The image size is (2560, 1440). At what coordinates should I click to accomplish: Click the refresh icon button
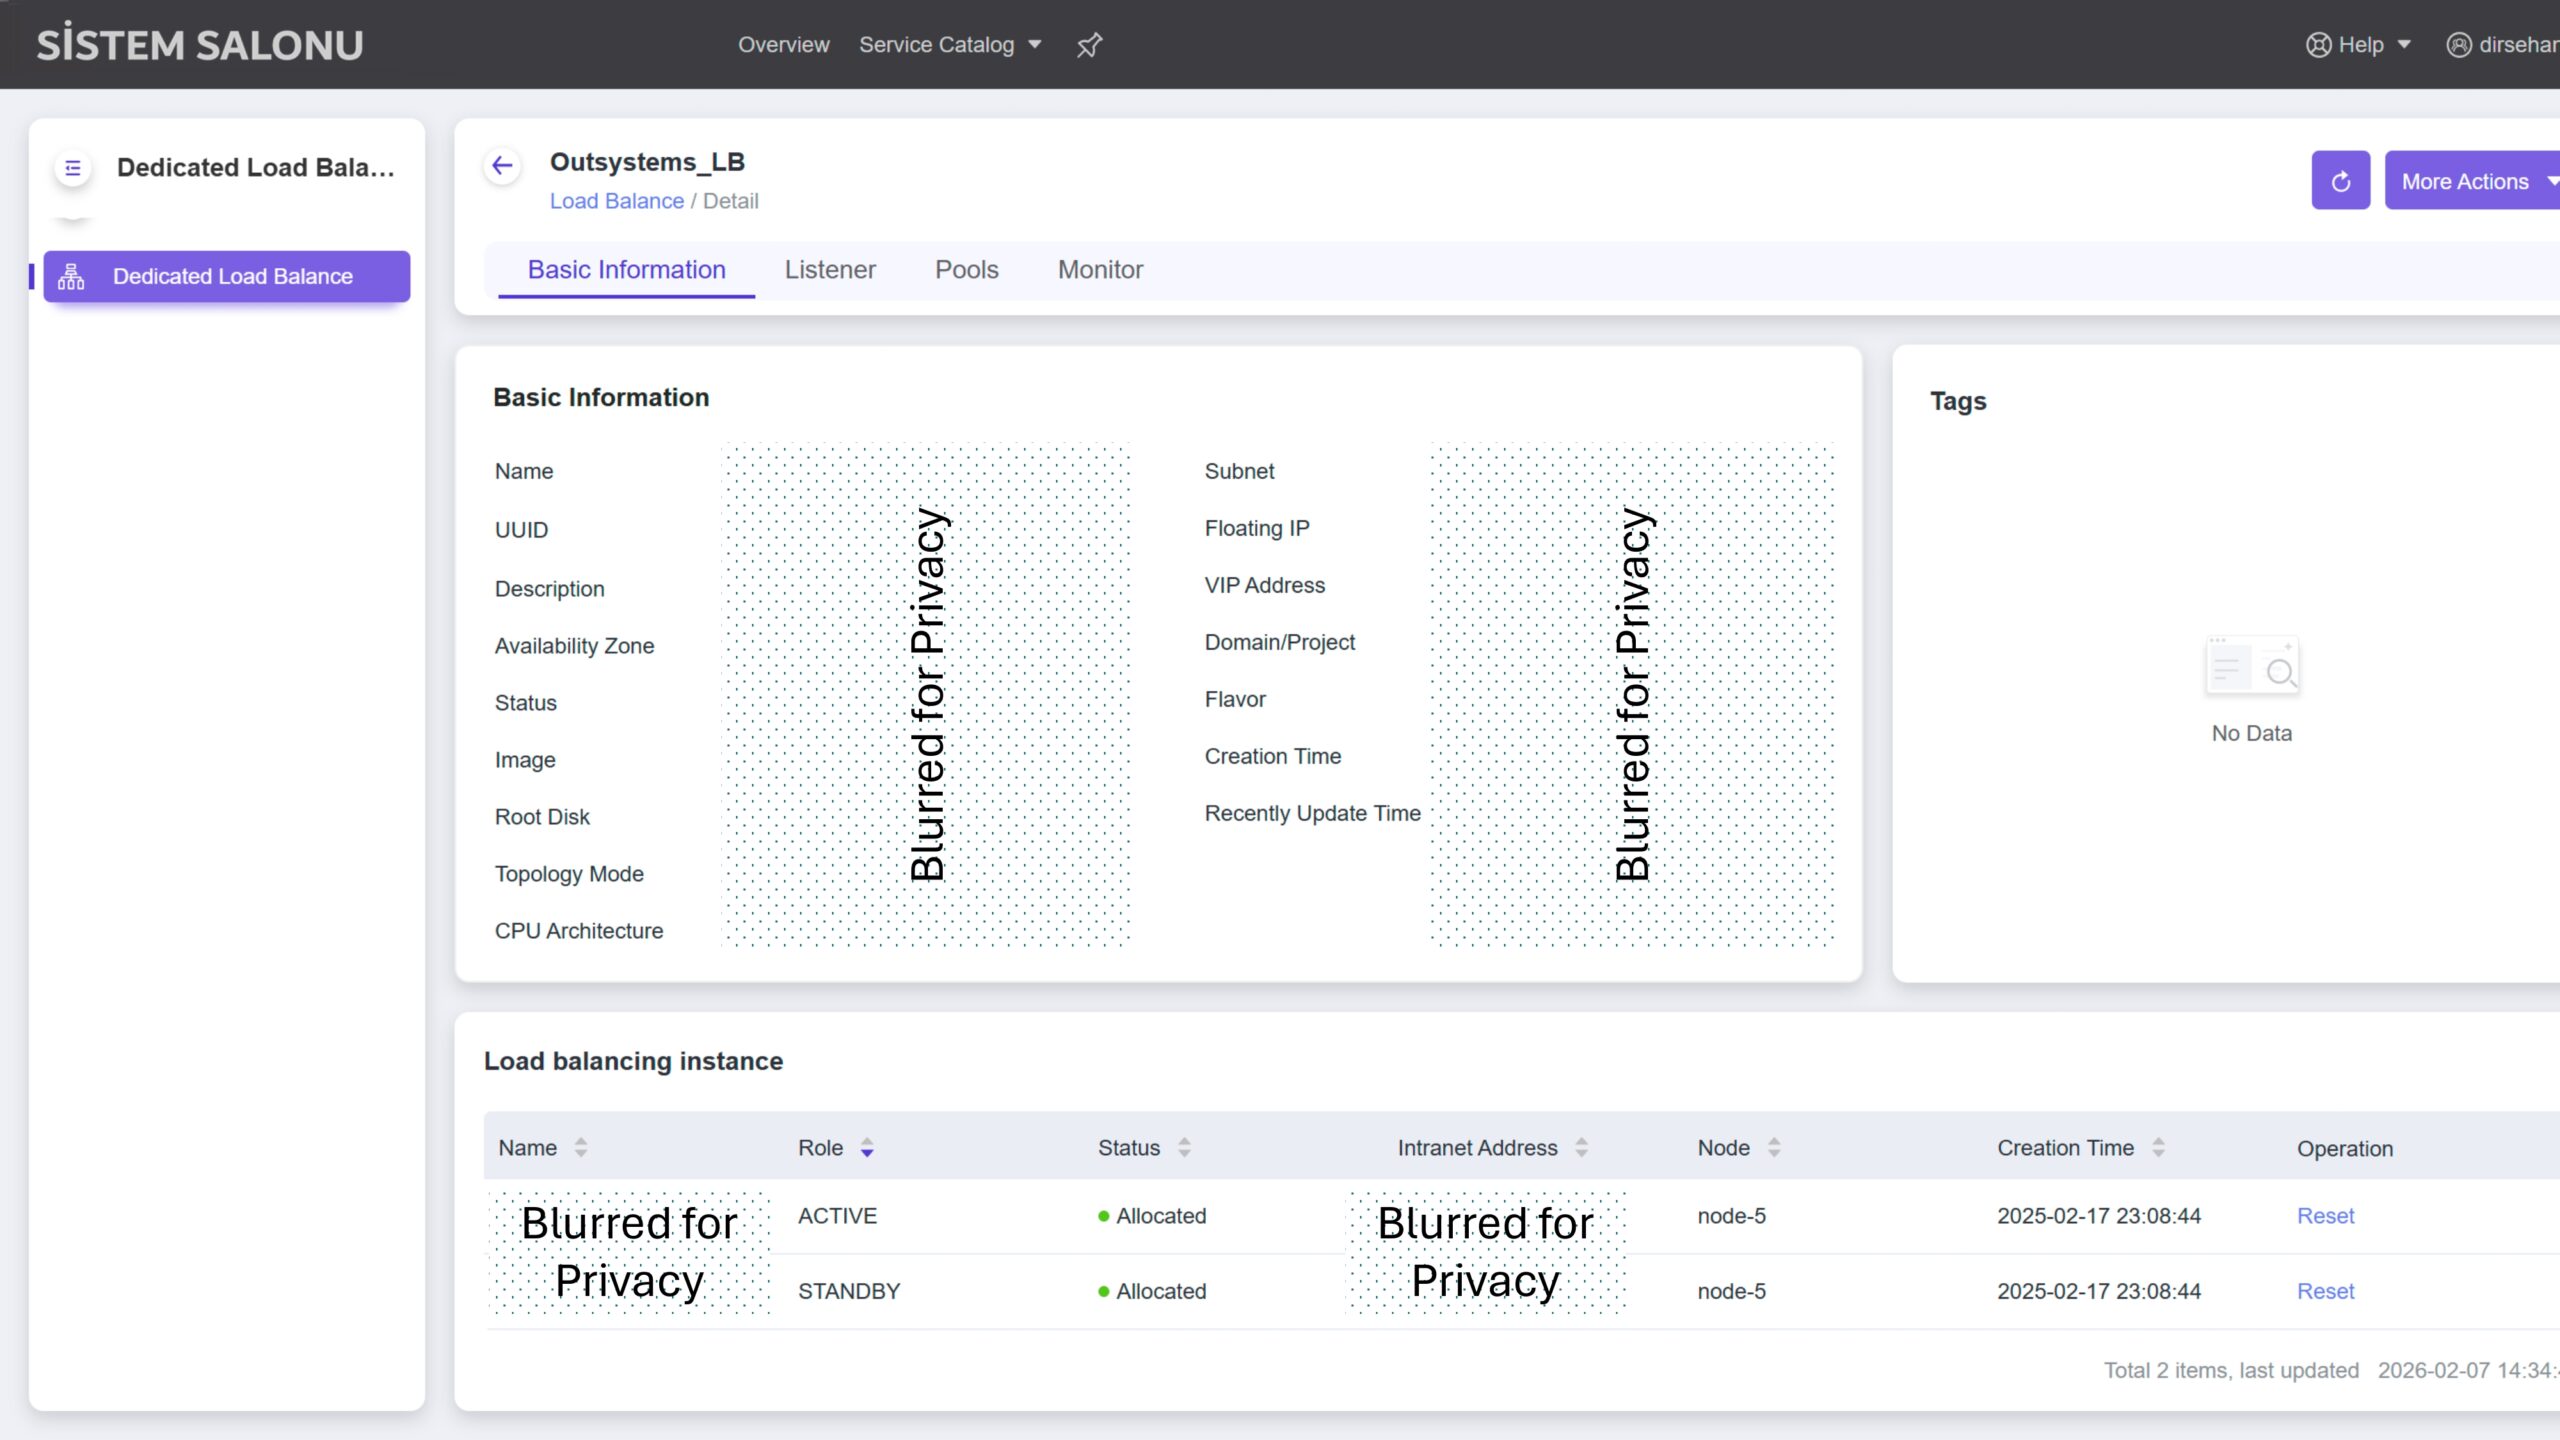(x=2340, y=181)
